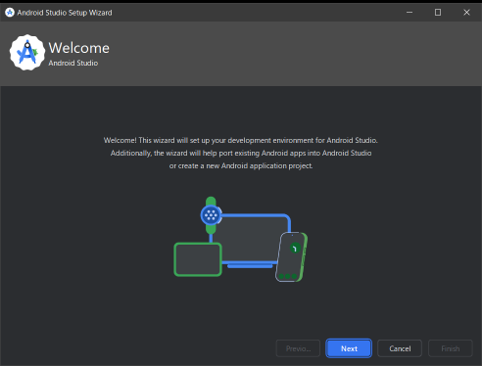Click 'Welcome! This wizard will set up' line
The image size is (482, 366).
click(x=241, y=140)
